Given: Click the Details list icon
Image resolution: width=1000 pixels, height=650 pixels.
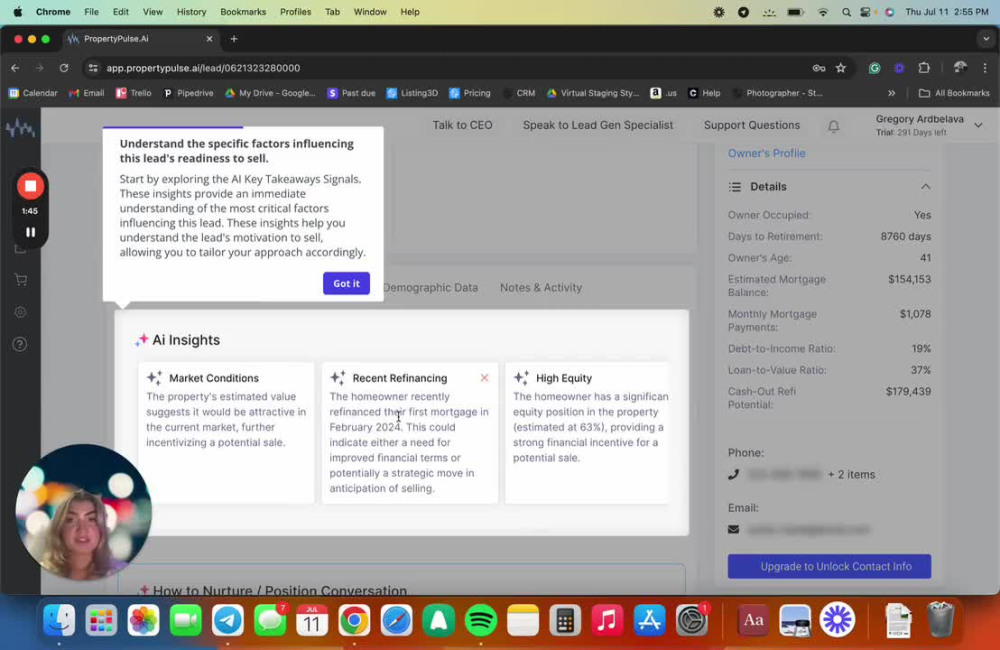Looking at the screenshot, I should 735,187.
